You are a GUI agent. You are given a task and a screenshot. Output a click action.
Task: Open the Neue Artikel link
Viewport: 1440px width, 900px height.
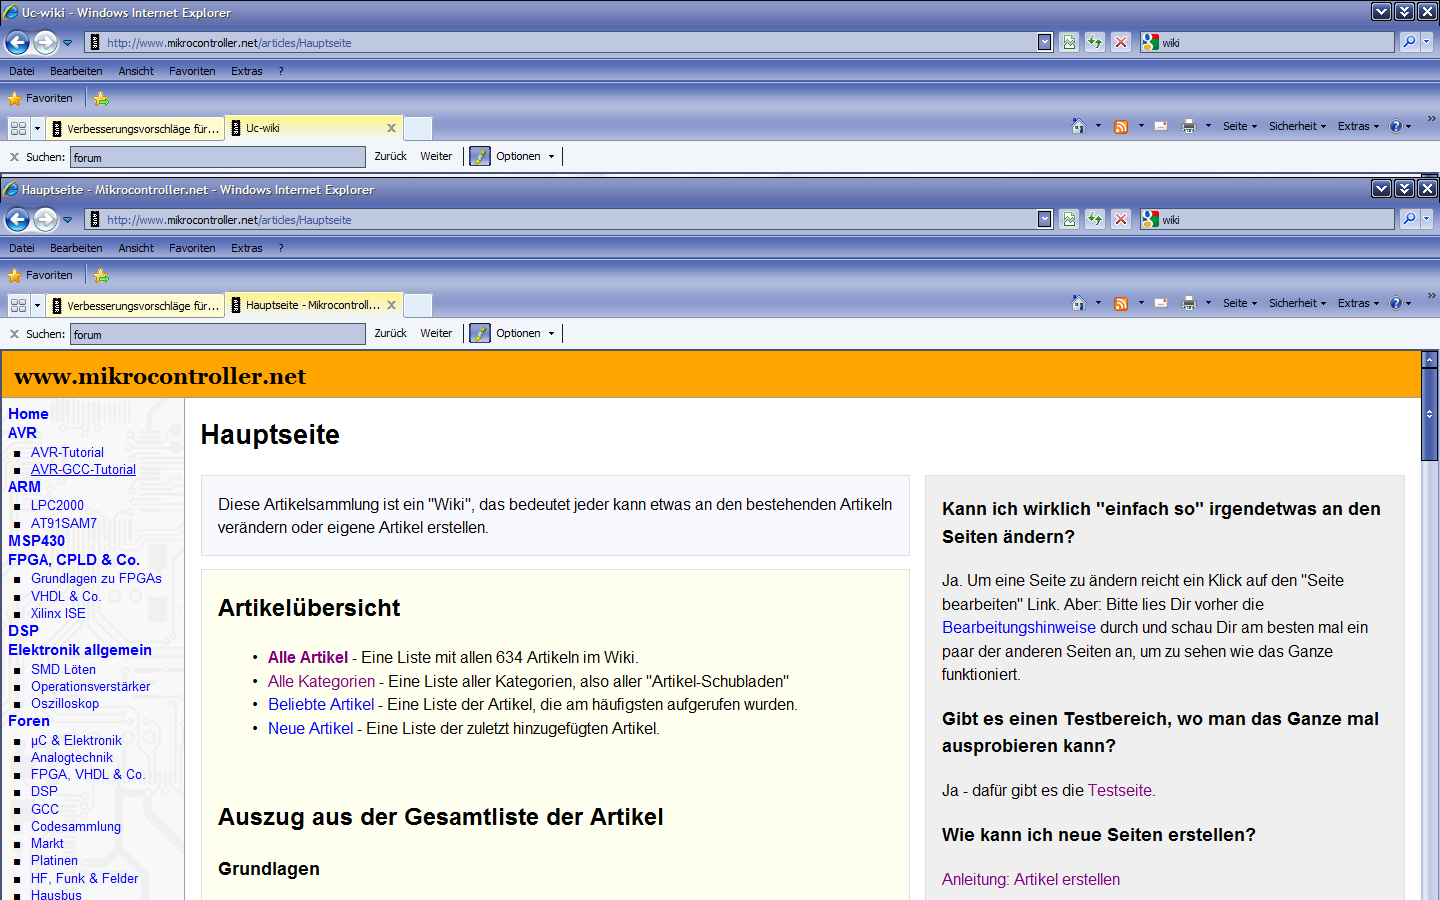[310, 728]
